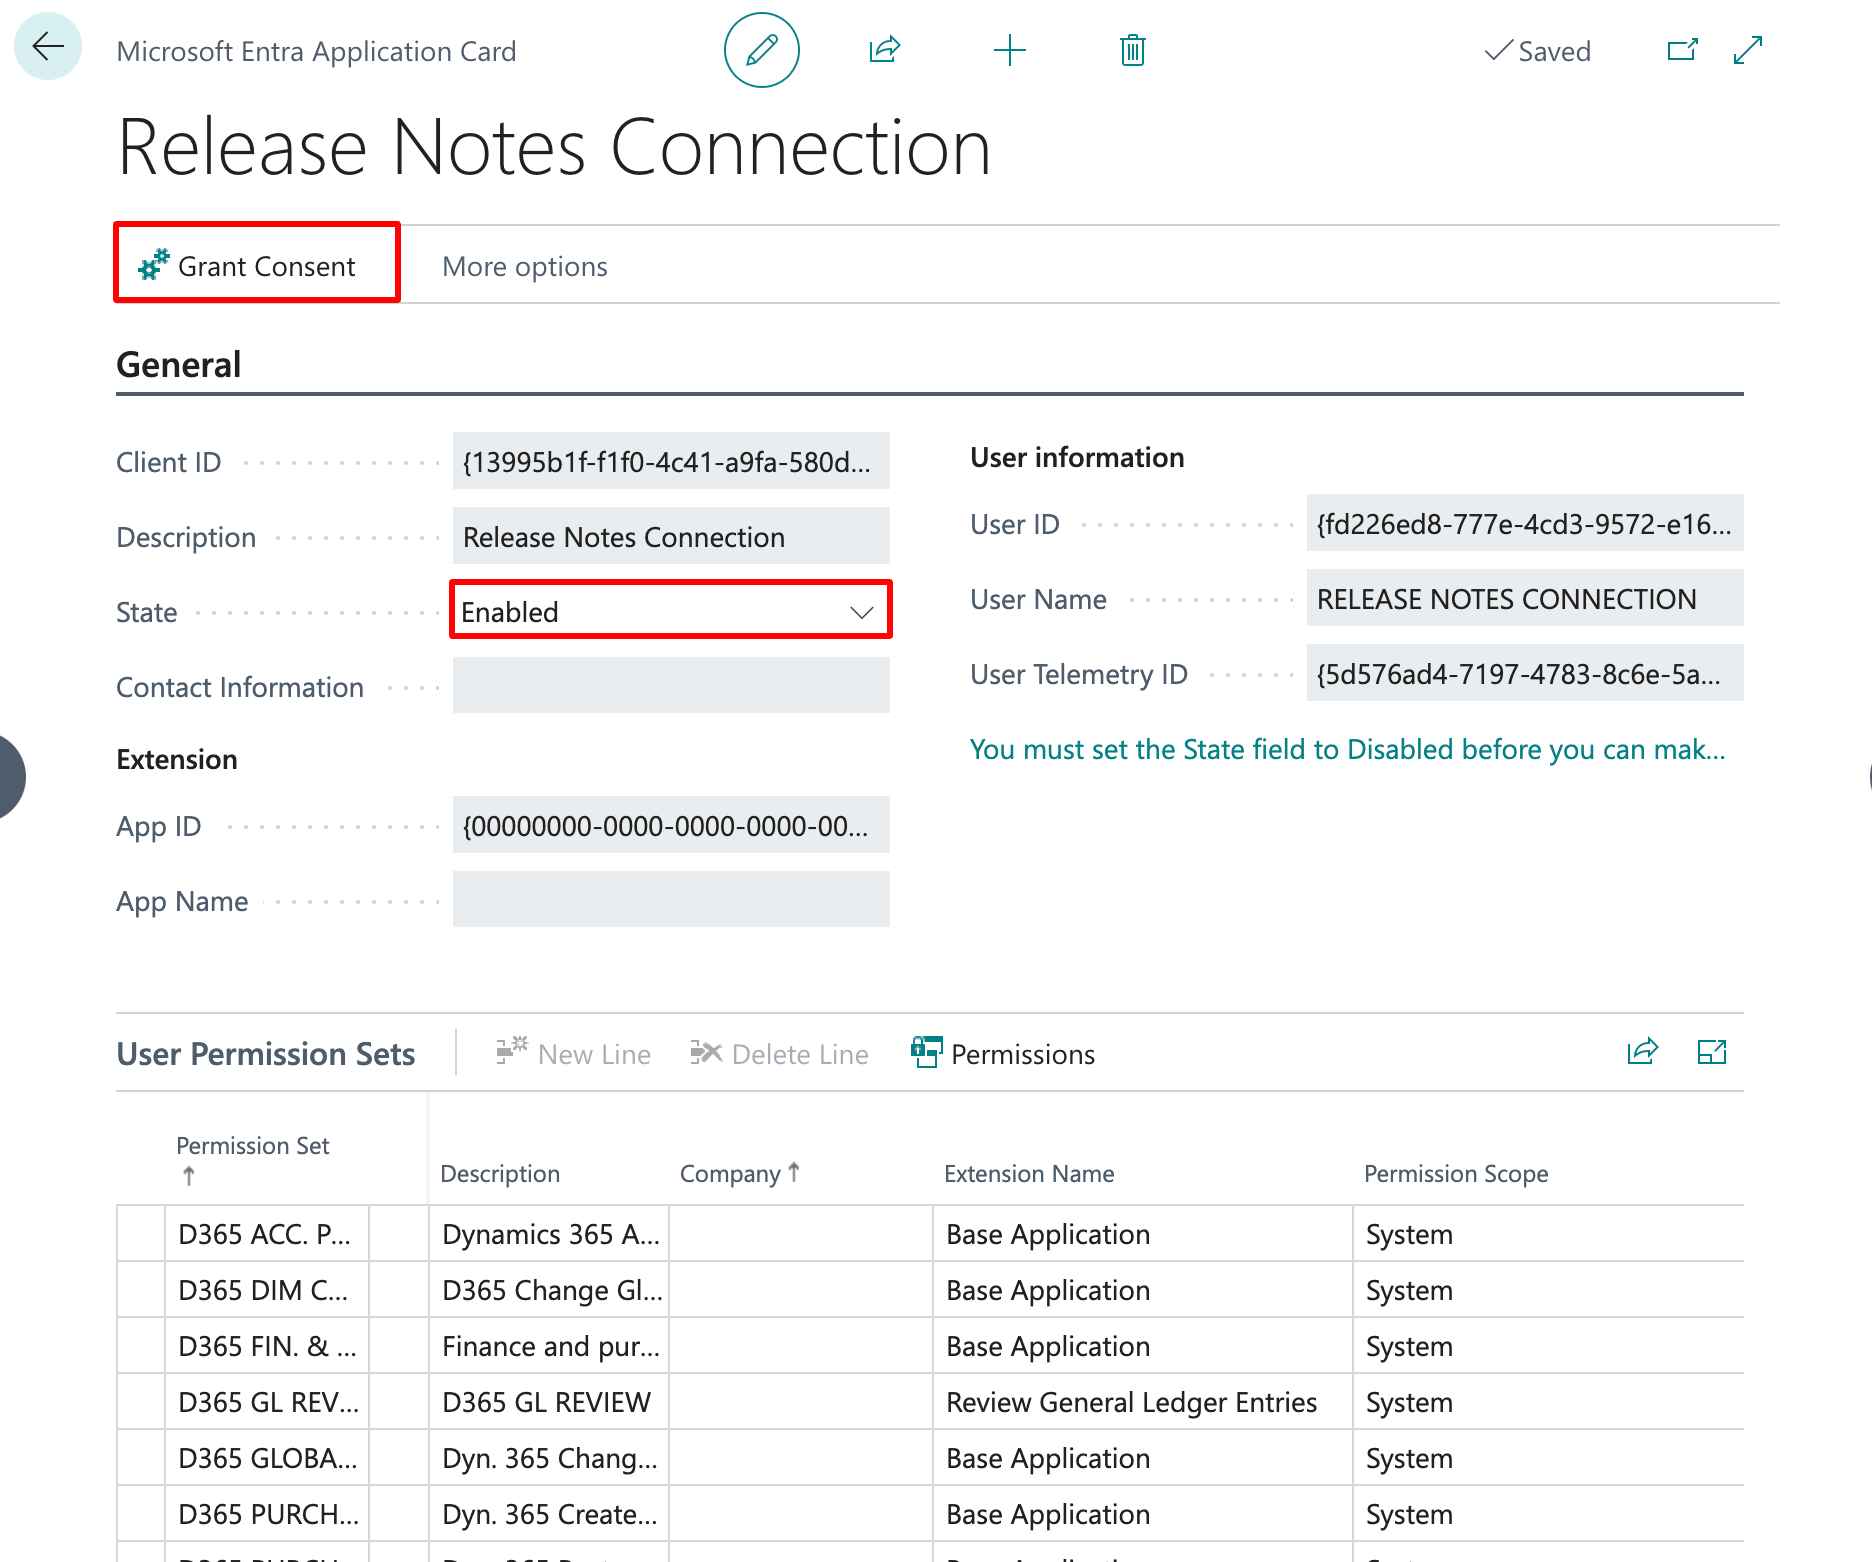Open the State dropdown showing Enabled
This screenshot has width=1872, height=1562.
(670, 611)
